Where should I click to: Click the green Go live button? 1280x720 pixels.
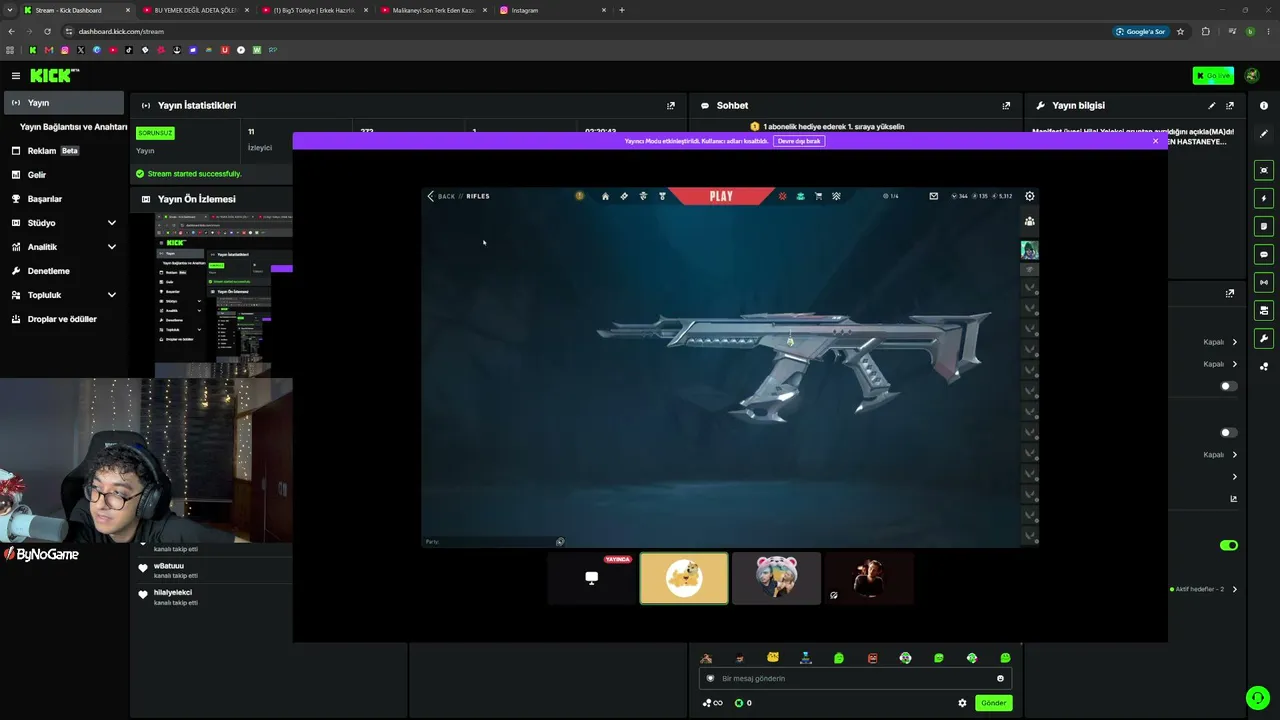[1213, 76]
